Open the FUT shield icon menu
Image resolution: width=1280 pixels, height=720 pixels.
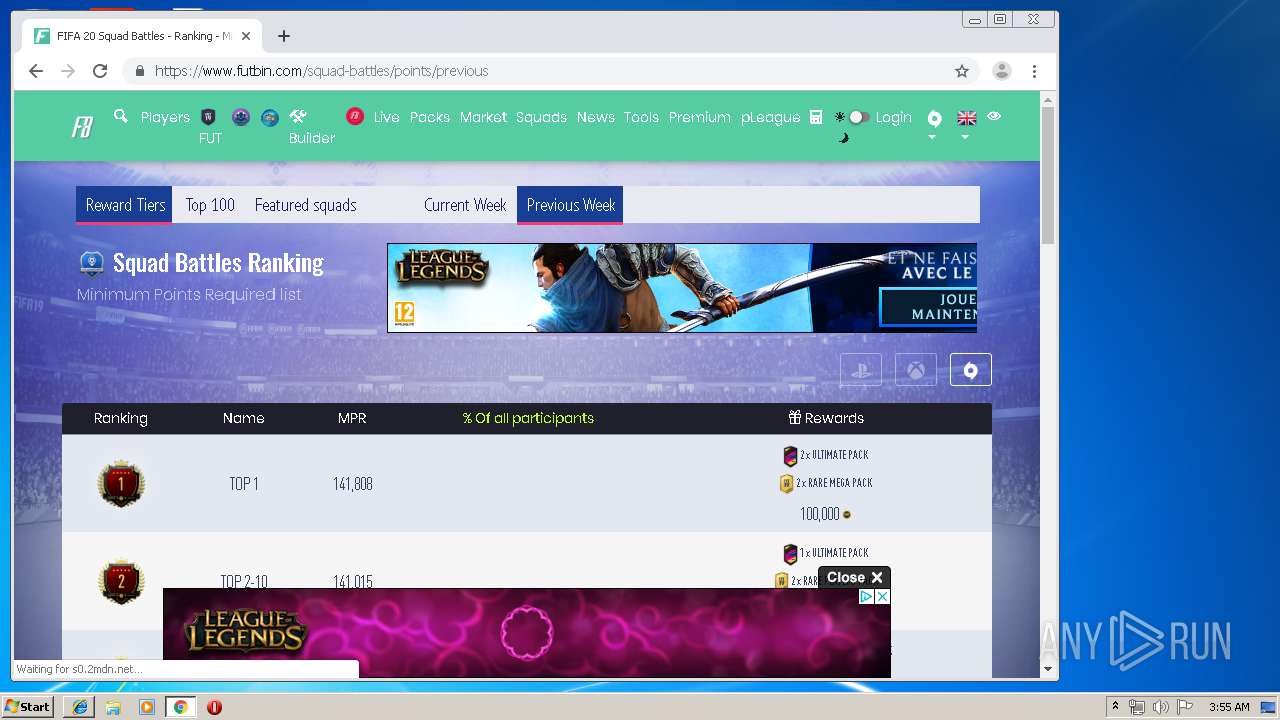pos(209,117)
